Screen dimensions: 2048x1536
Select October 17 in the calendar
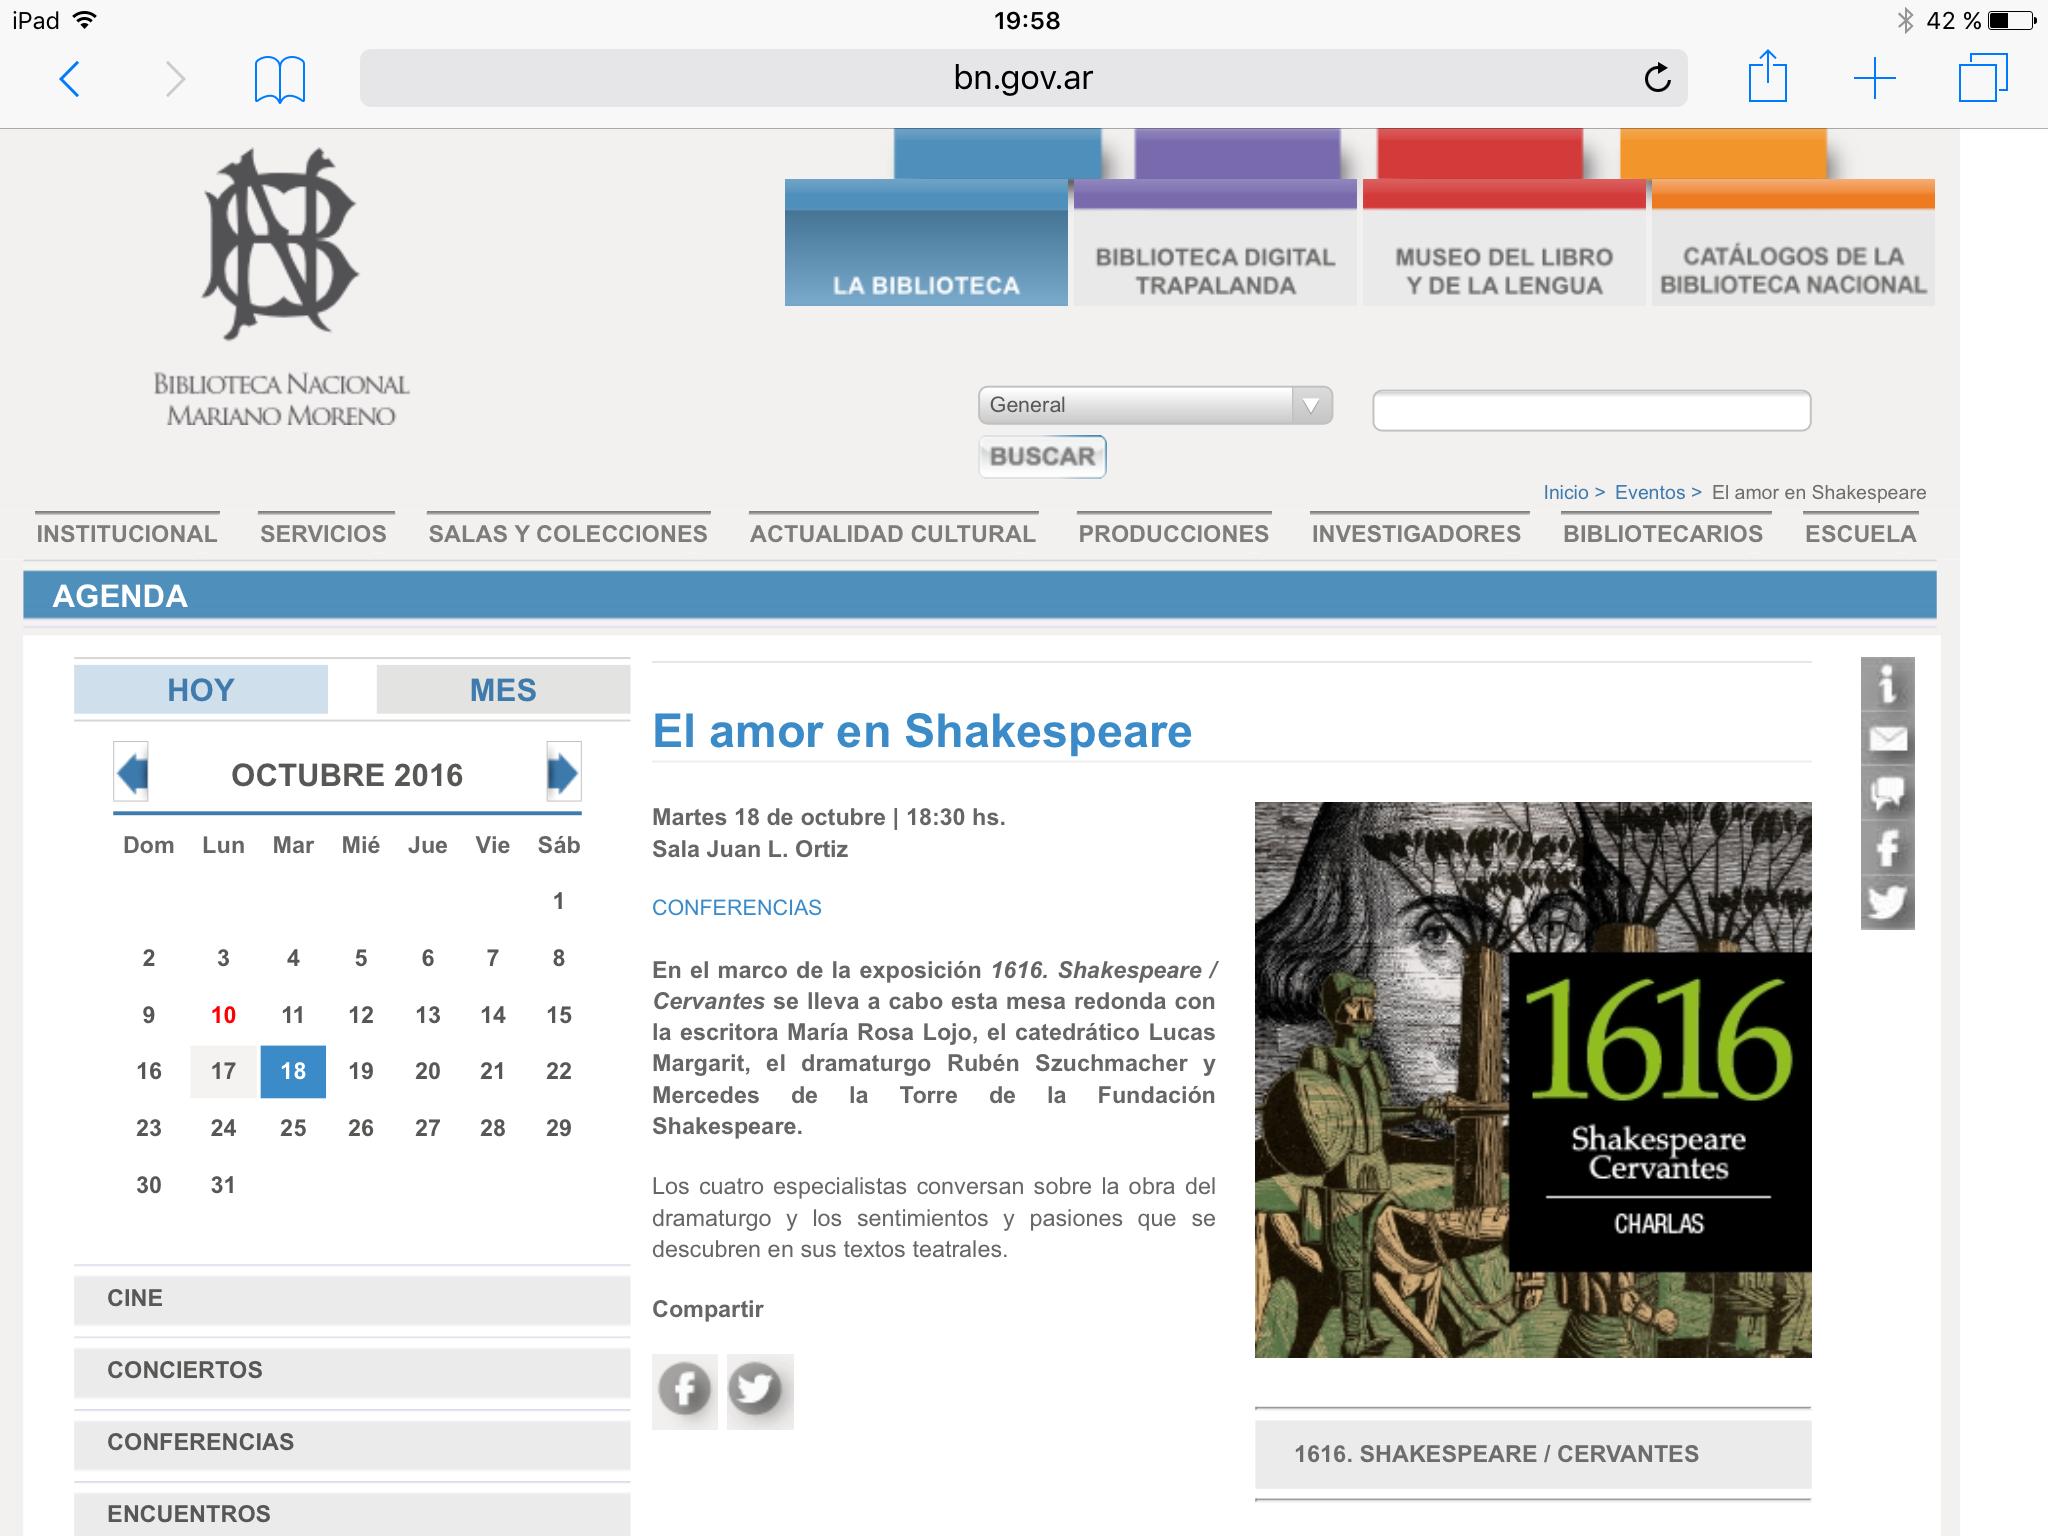click(x=223, y=1071)
